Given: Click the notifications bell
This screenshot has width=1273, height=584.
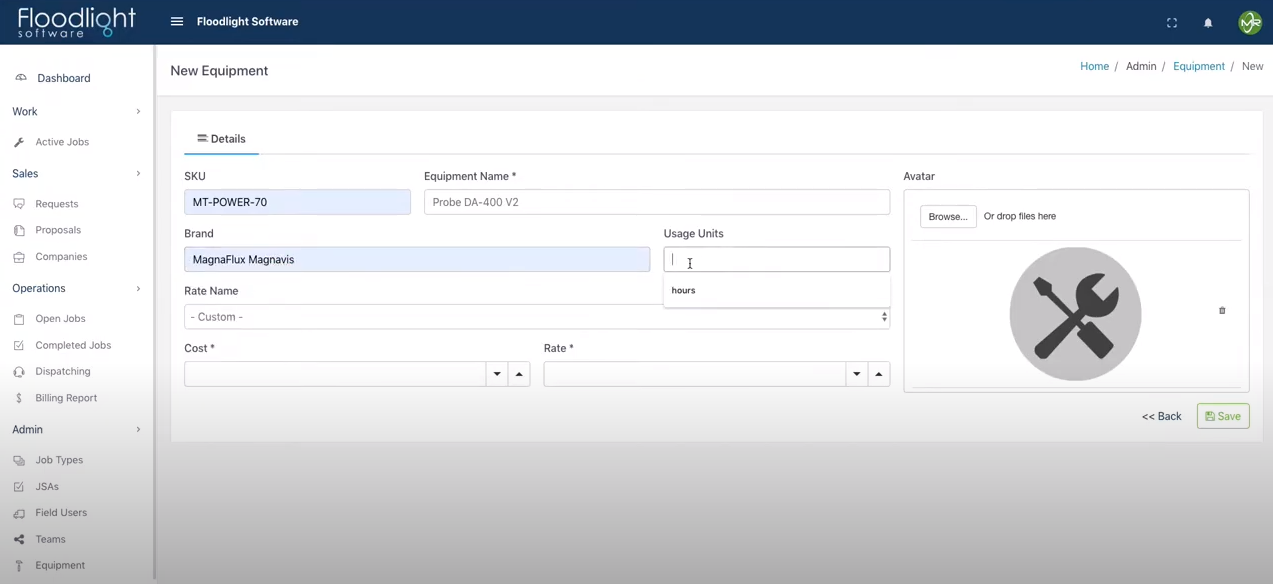Looking at the screenshot, I should click(x=1207, y=22).
